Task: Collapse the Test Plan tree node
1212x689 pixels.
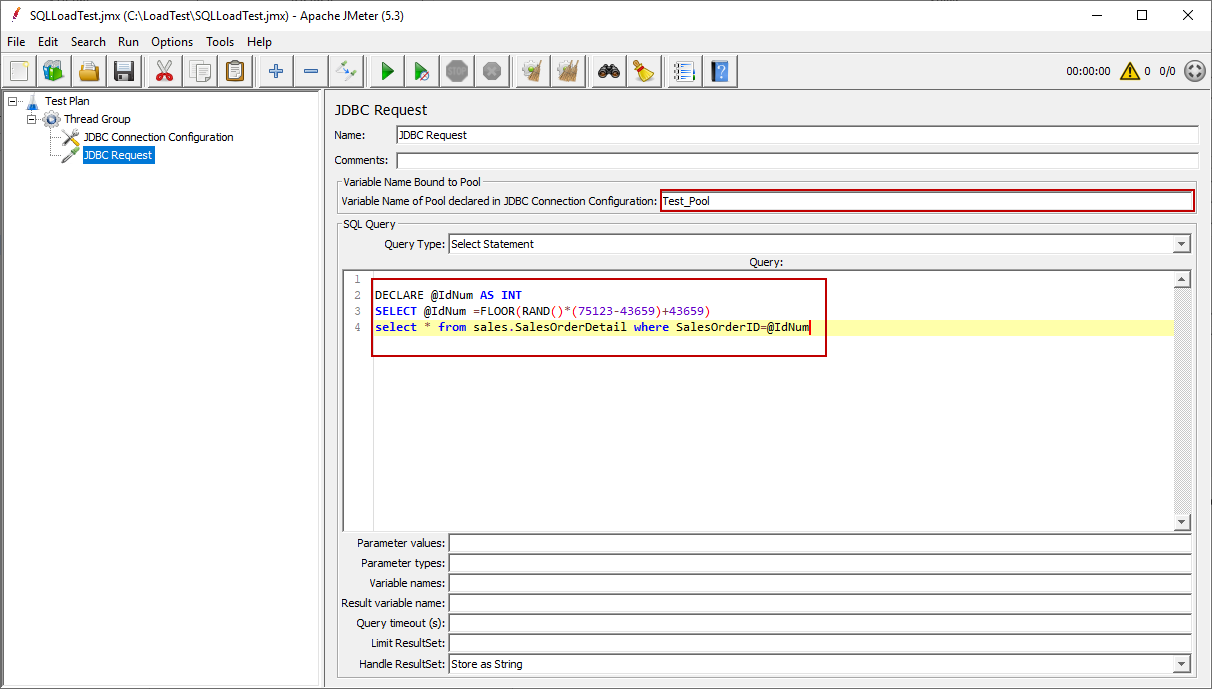Action: point(12,101)
